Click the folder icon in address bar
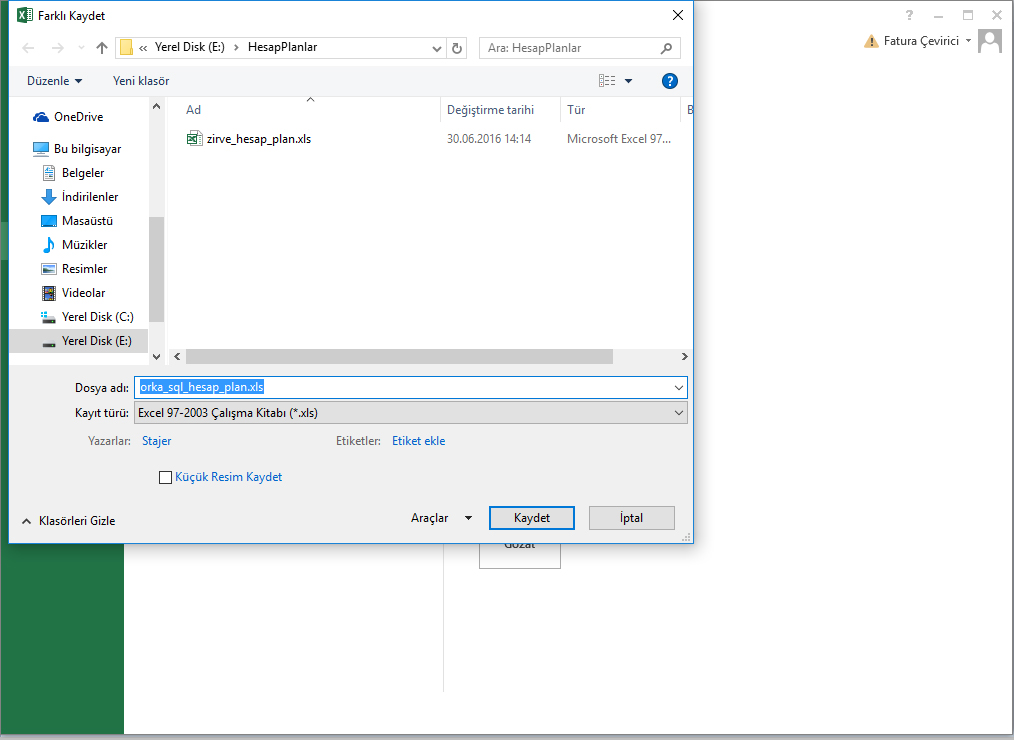The width and height of the screenshot is (1014, 740). [x=127, y=48]
